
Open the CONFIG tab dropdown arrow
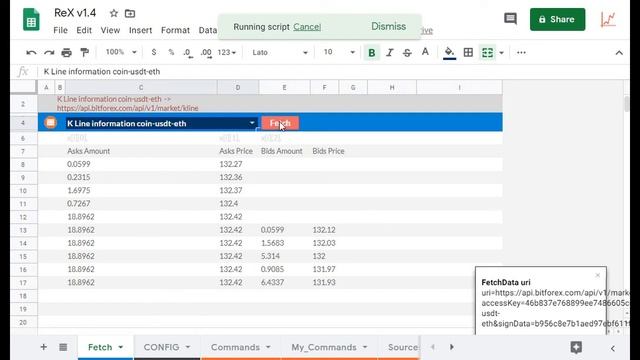click(x=188, y=347)
